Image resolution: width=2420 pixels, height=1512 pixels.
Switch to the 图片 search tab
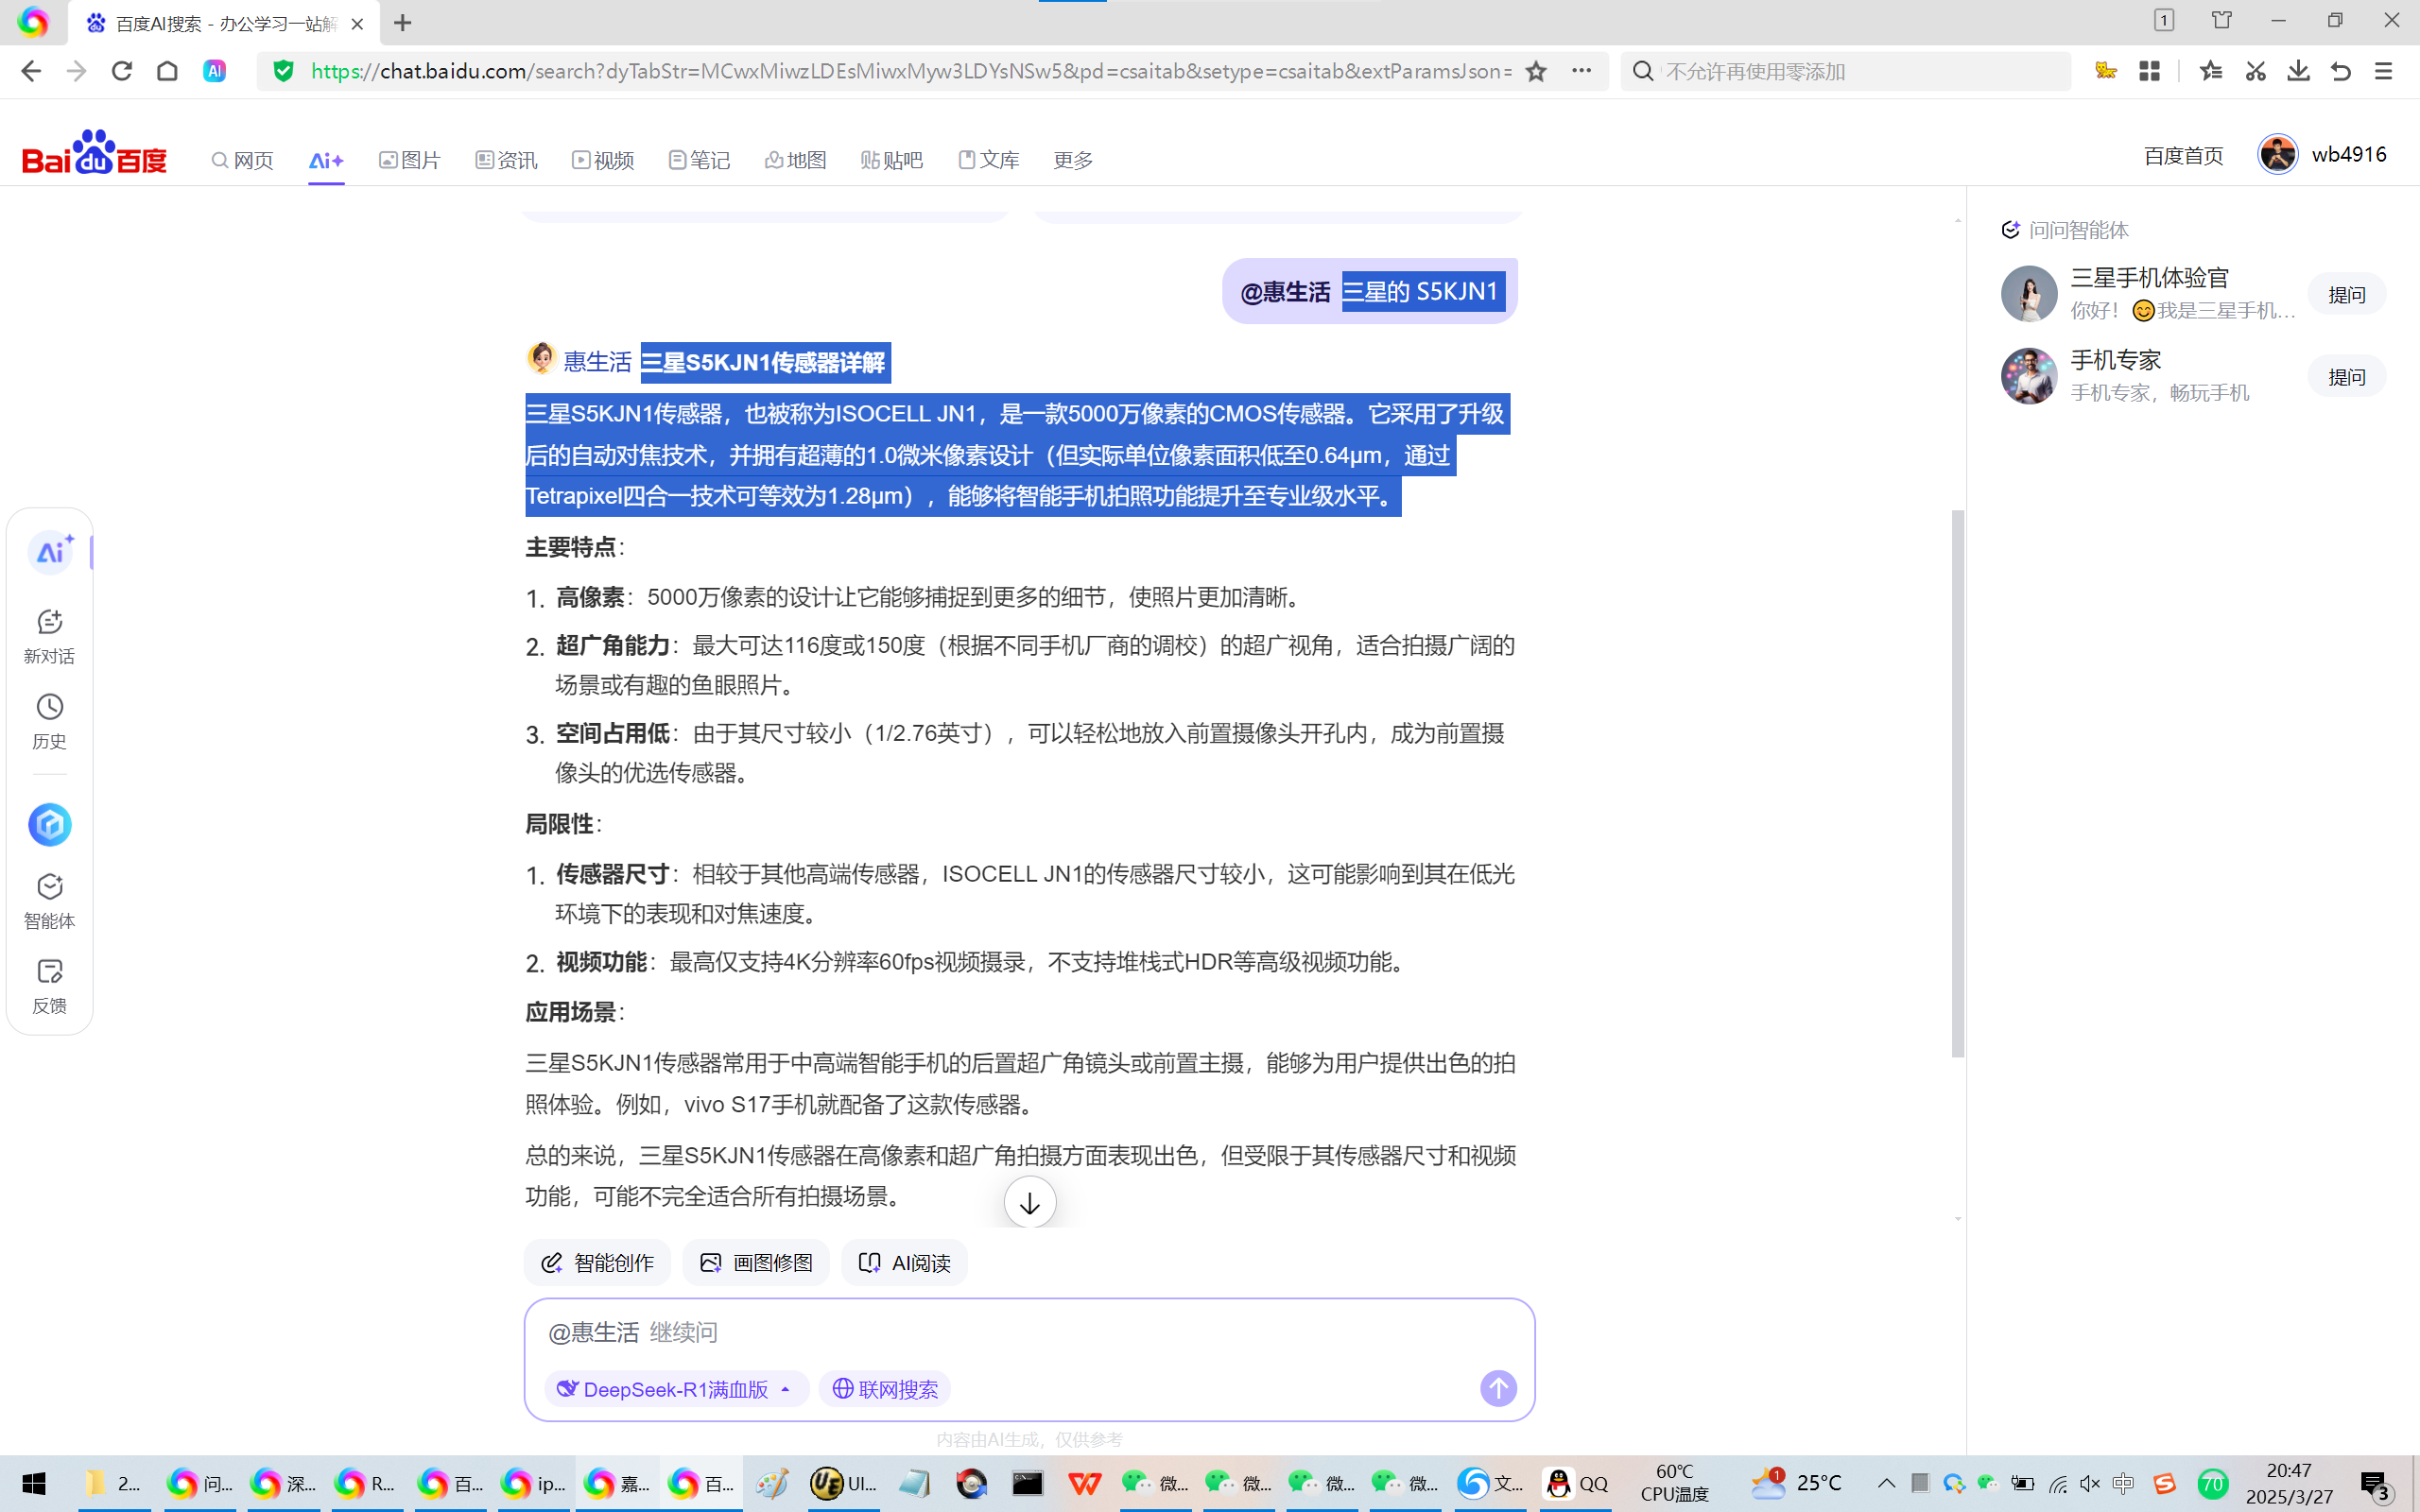[410, 160]
